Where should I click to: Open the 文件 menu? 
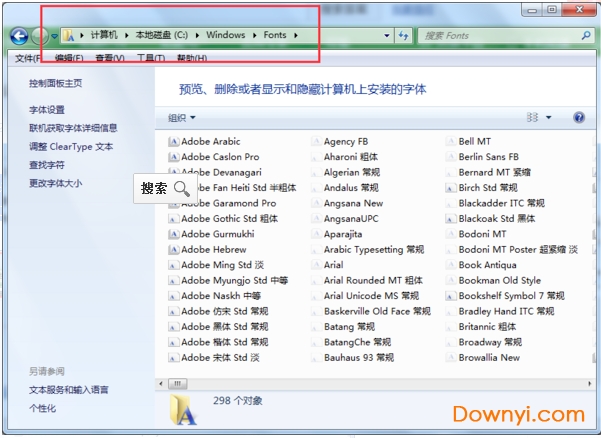click(28, 58)
